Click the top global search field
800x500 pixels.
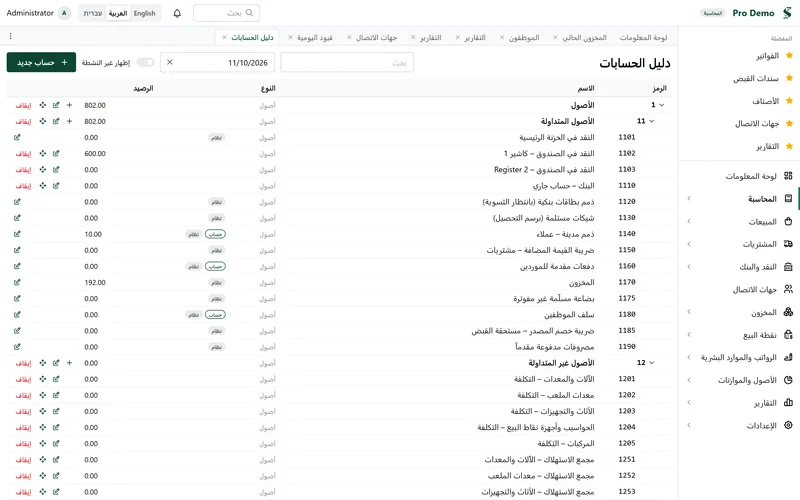point(227,13)
